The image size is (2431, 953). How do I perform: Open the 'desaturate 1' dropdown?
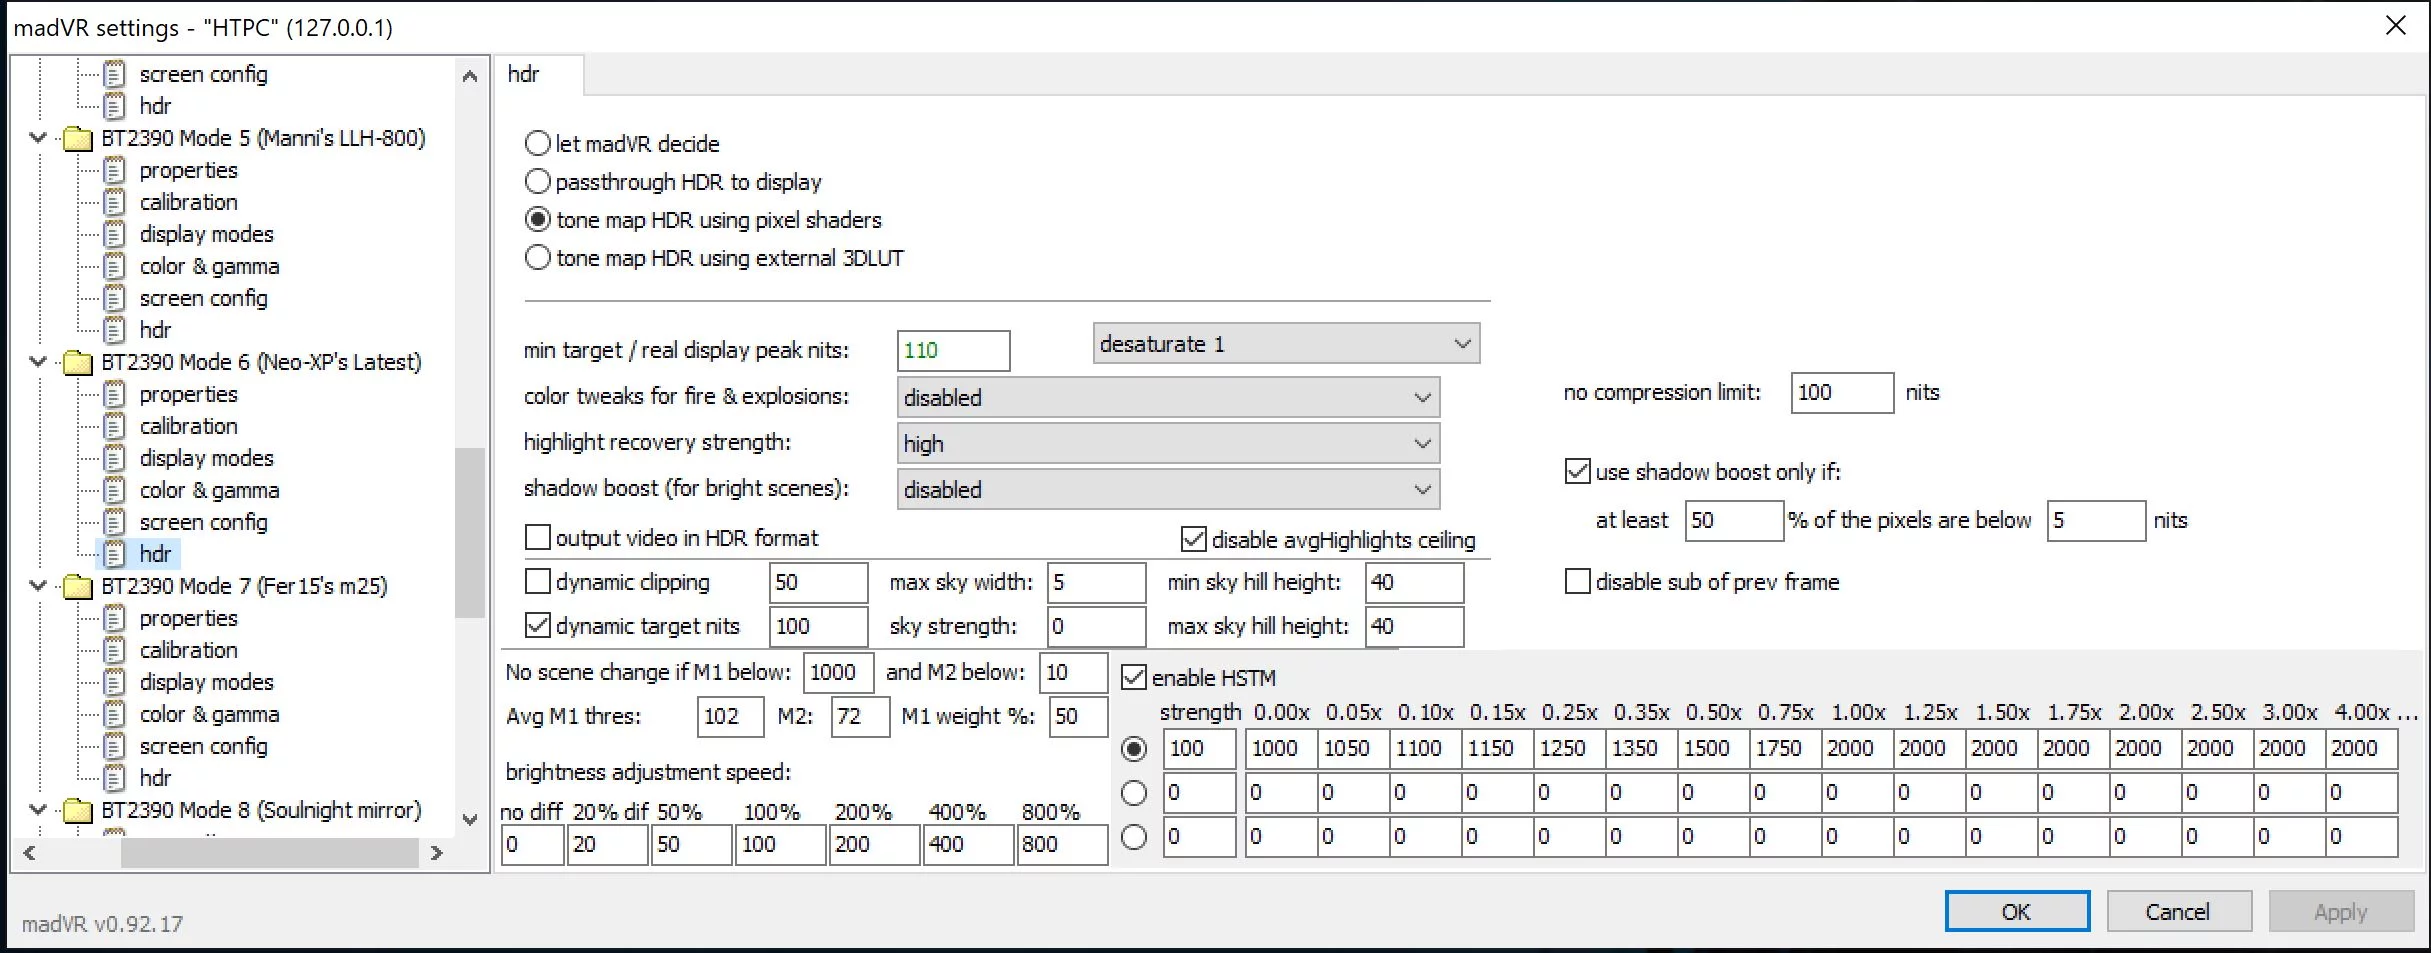pos(1286,344)
